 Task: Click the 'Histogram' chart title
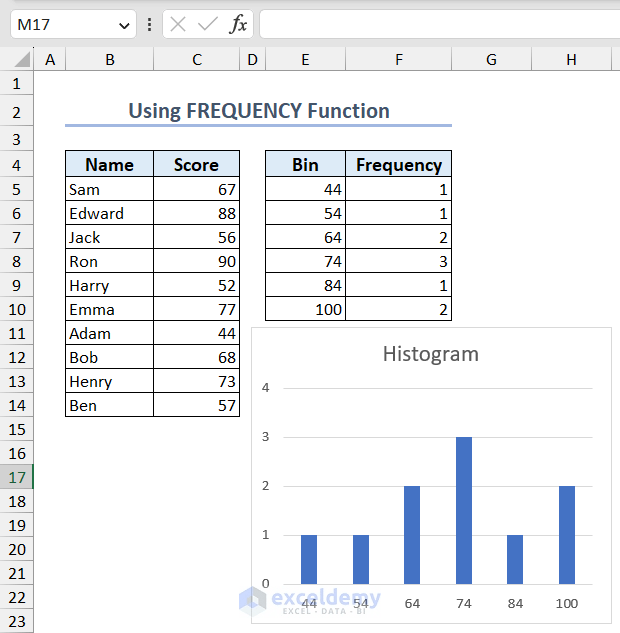tap(431, 354)
